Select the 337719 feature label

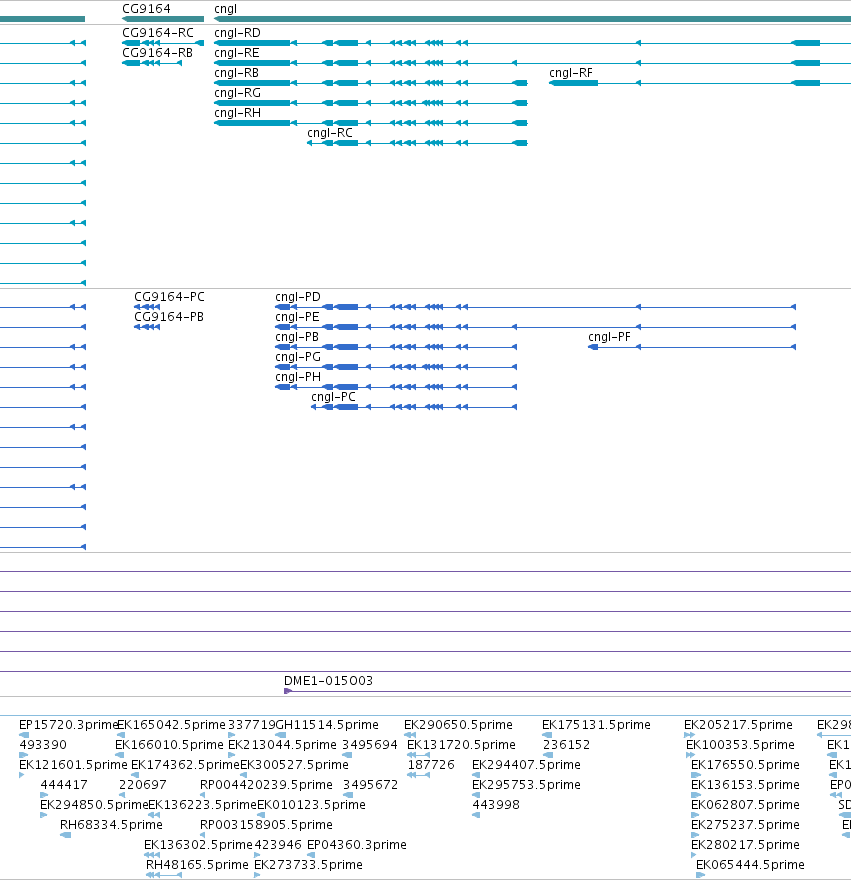(x=251, y=725)
